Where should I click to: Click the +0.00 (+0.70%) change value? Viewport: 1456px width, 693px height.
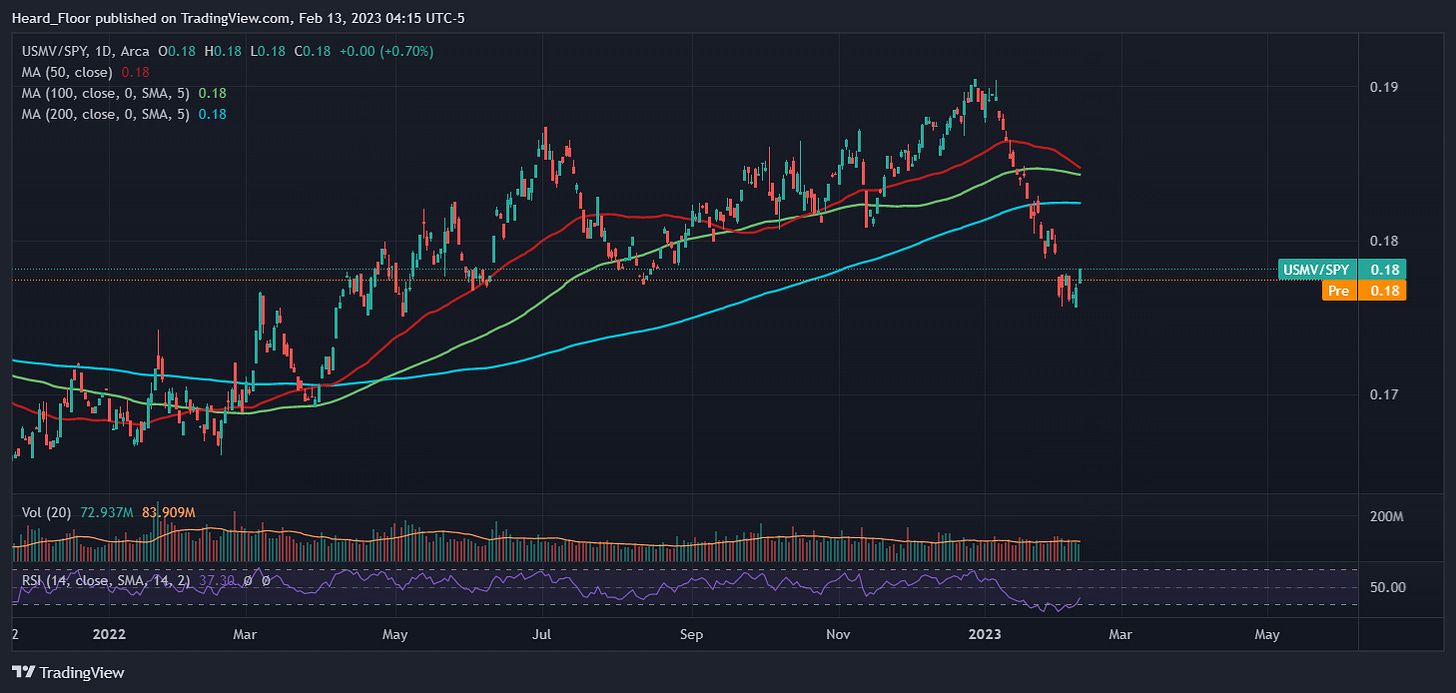click(x=385, y=50)
